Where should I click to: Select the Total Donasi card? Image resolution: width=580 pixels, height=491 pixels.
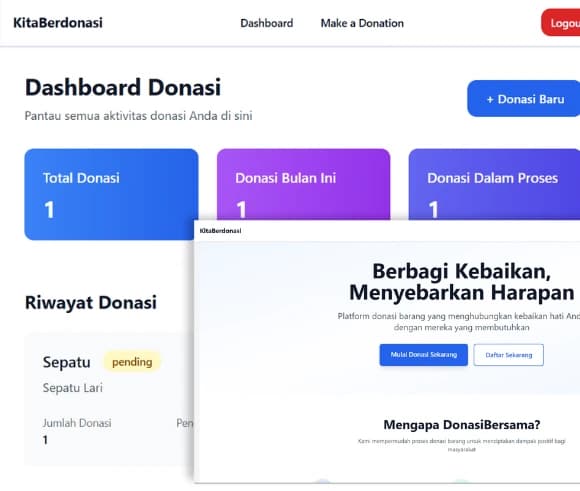tap(111, 194)
